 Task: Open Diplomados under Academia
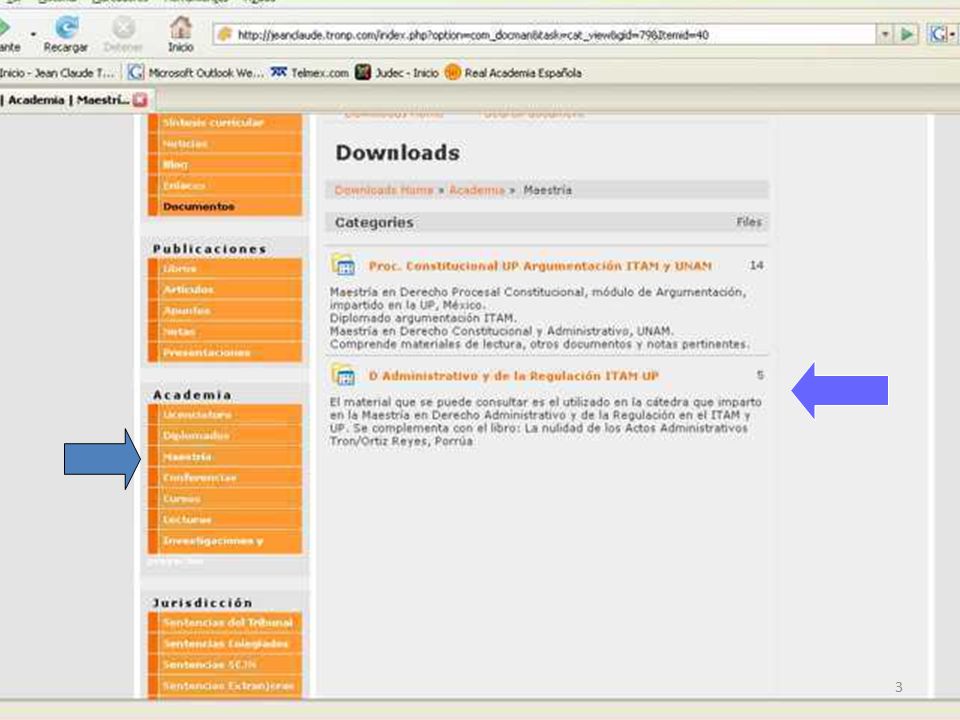coord(225,435)
